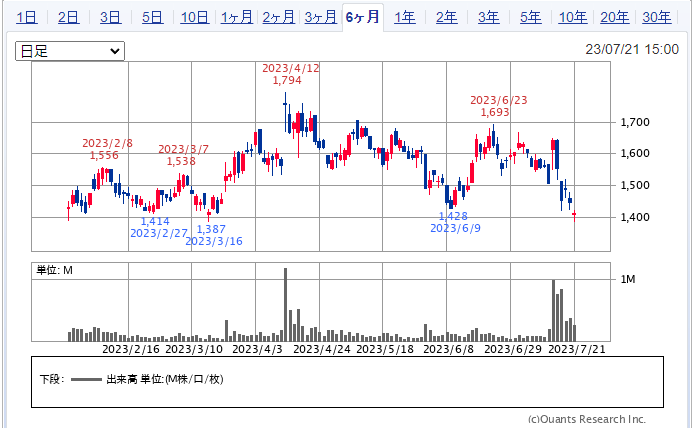Click the 下段: legend label
The width and height of the screenshot is (695, 428).
pyautogui.click(x=52, y=379)
